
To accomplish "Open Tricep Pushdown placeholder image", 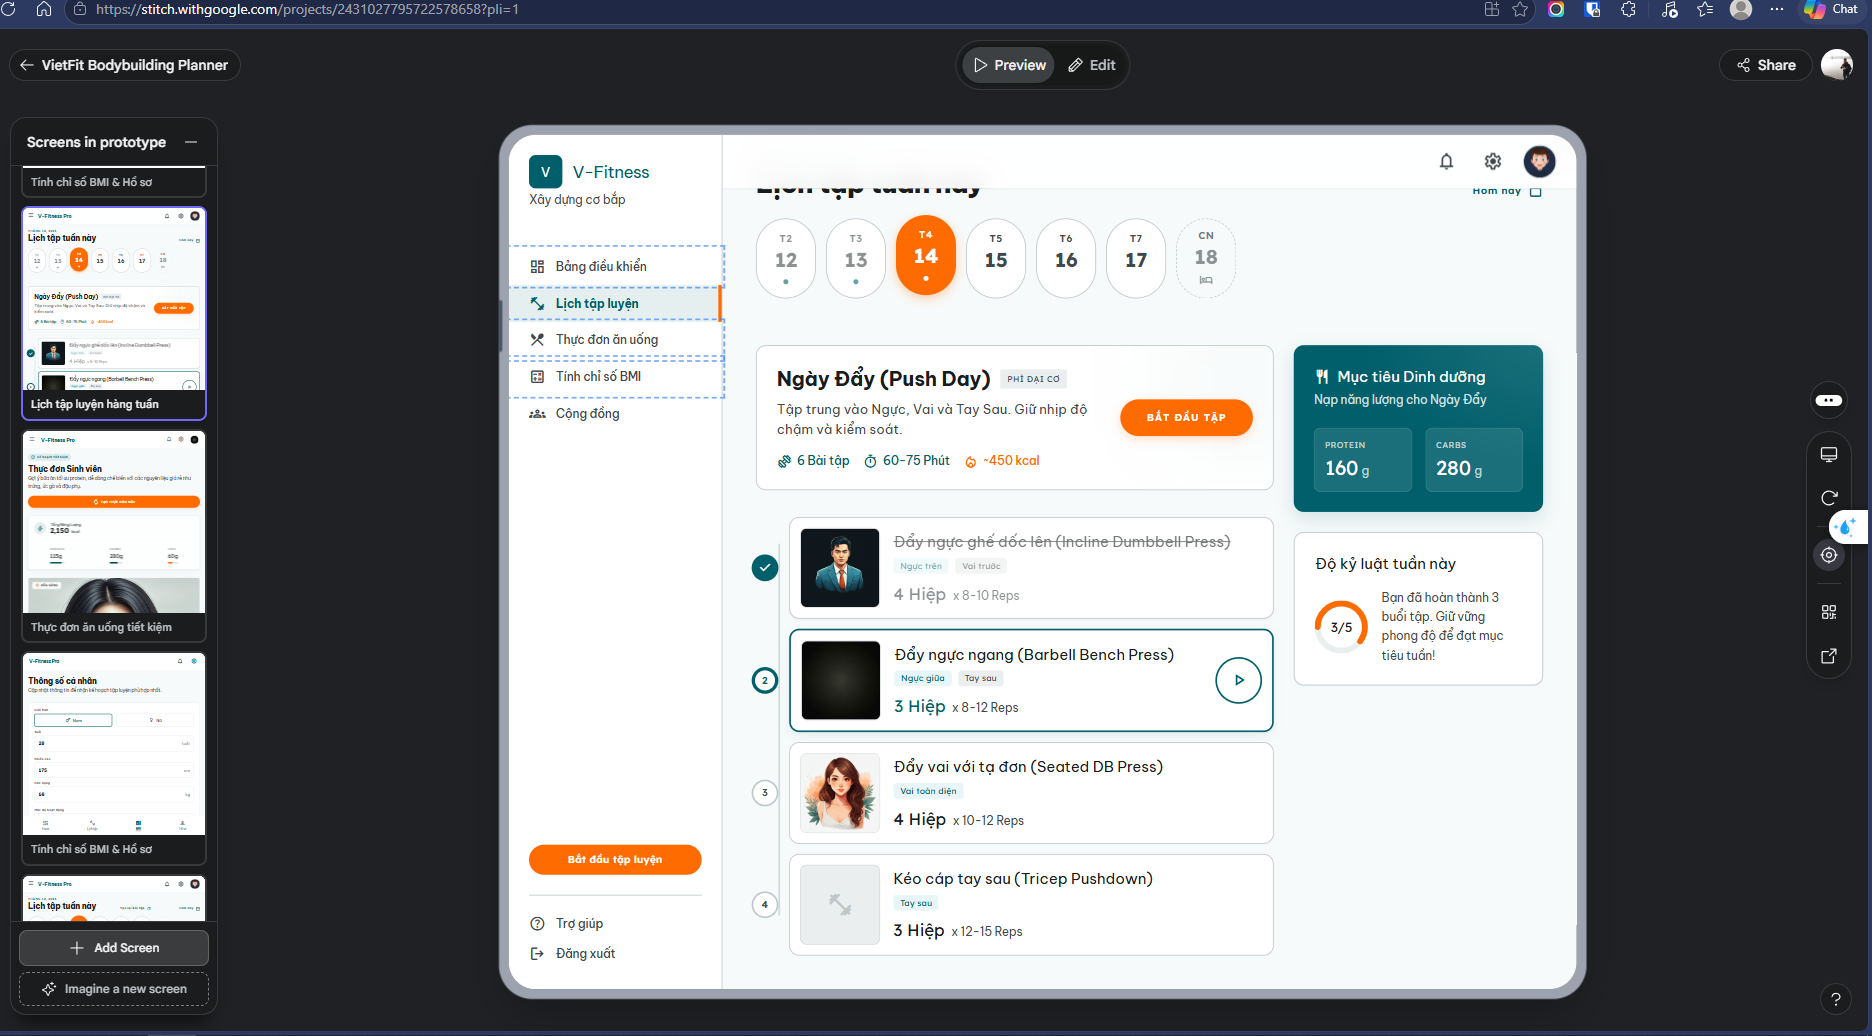I will tap(840, 905).
